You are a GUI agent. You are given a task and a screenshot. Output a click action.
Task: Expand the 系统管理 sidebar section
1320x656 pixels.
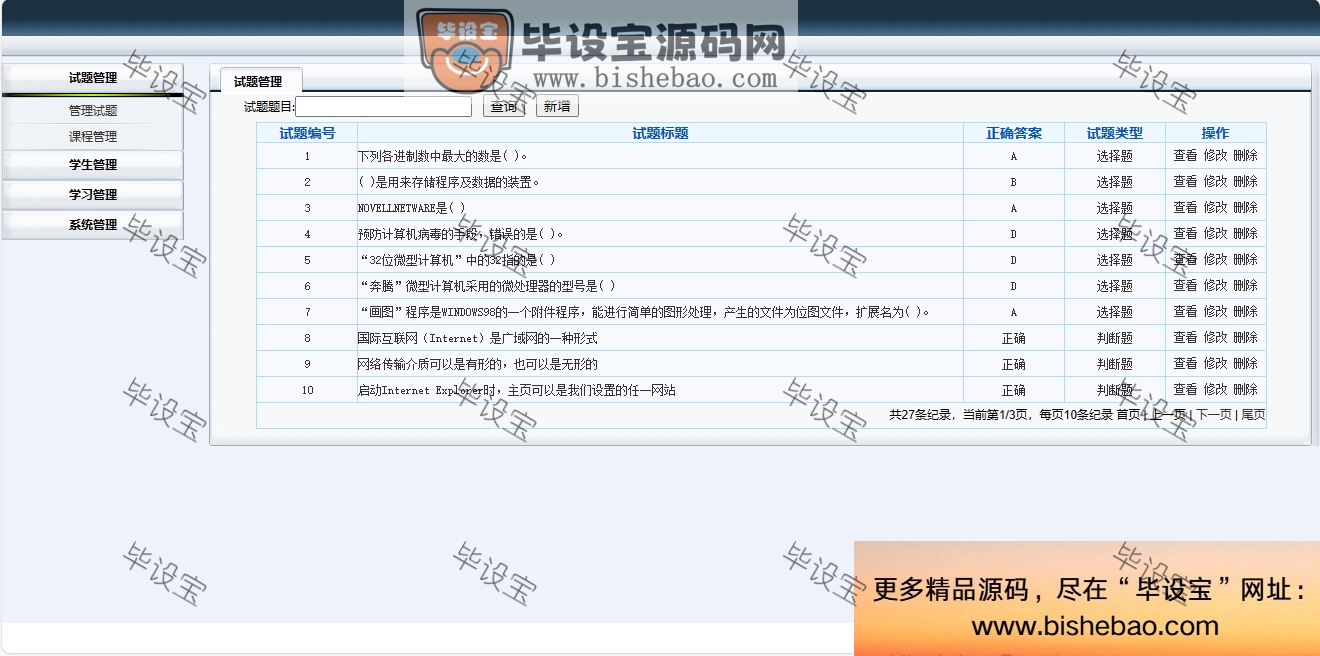pyautogui.click(x=92, y=225)
